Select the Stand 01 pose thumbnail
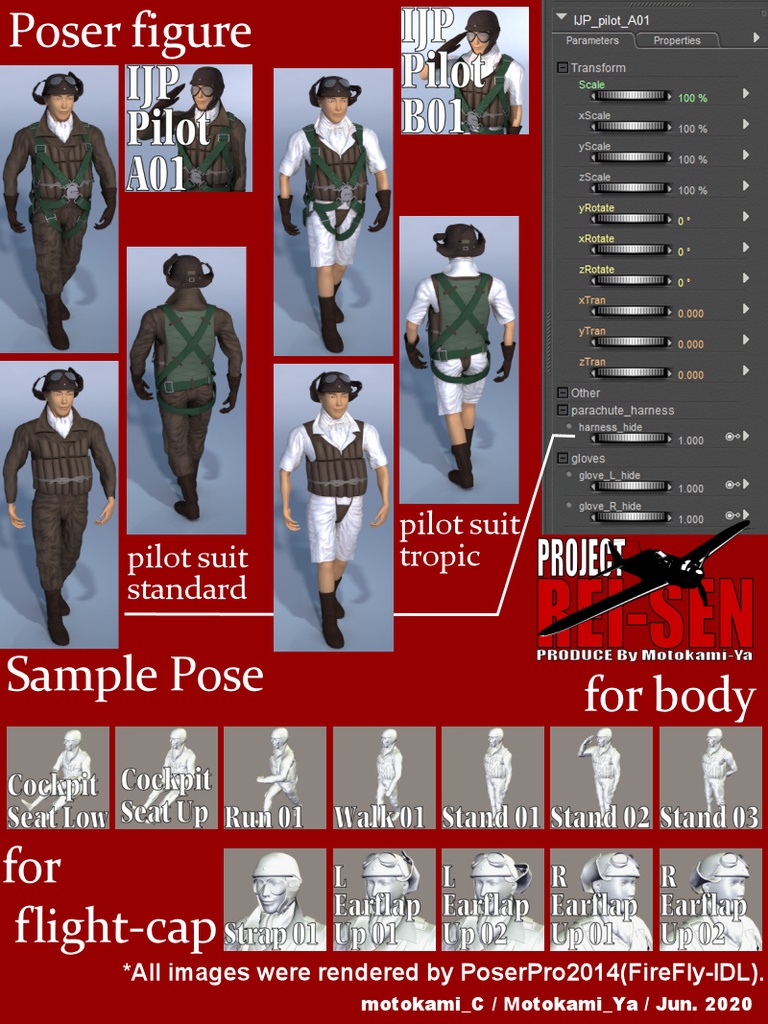This screenshot has width=768, height=1024. coord(492,778)
